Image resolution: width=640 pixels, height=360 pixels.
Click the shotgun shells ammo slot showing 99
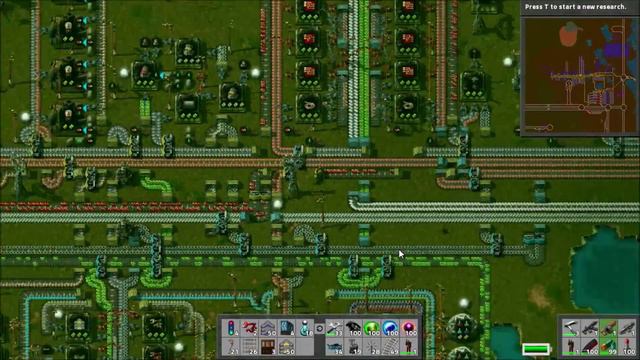click(608, 347)
